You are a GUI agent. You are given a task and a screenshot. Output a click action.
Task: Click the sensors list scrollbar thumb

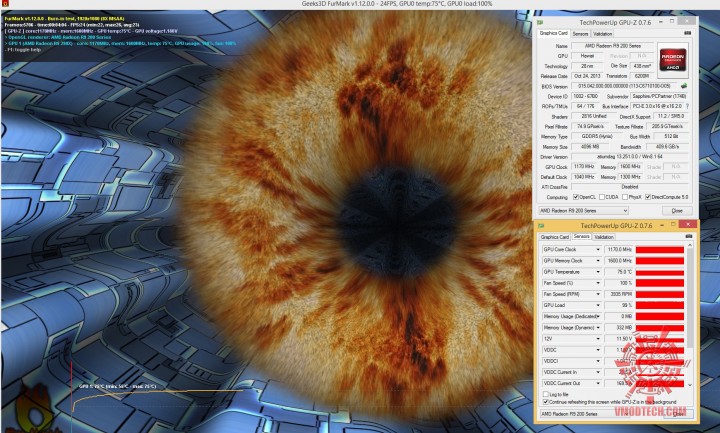690,298
